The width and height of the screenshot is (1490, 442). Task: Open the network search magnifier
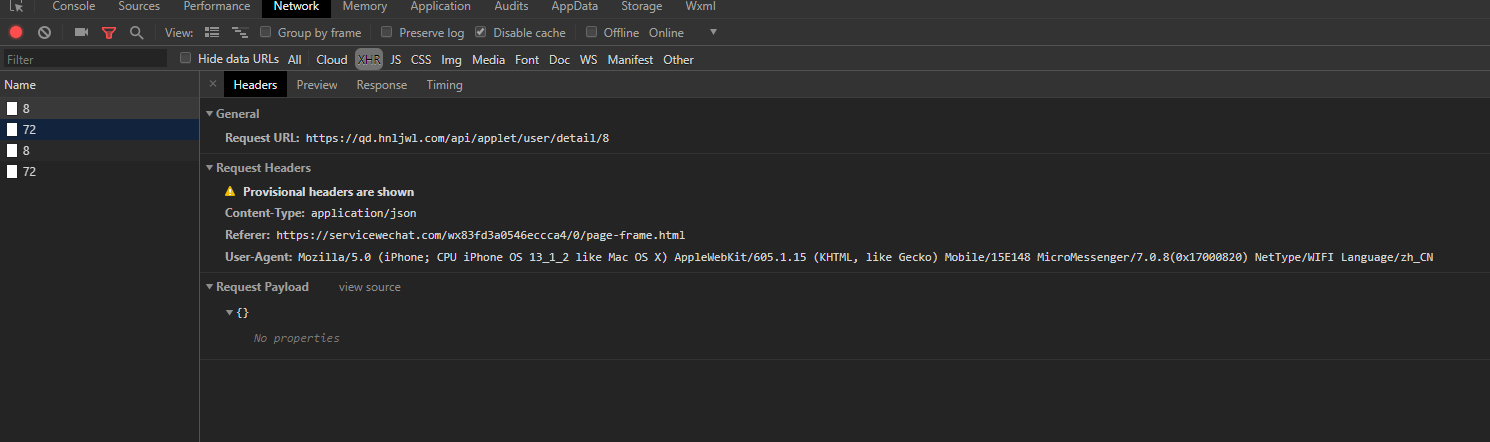coord(136,33)
